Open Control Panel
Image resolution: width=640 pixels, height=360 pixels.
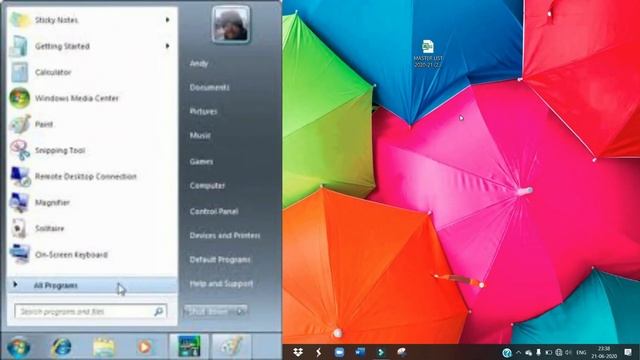tap(214, 211)
